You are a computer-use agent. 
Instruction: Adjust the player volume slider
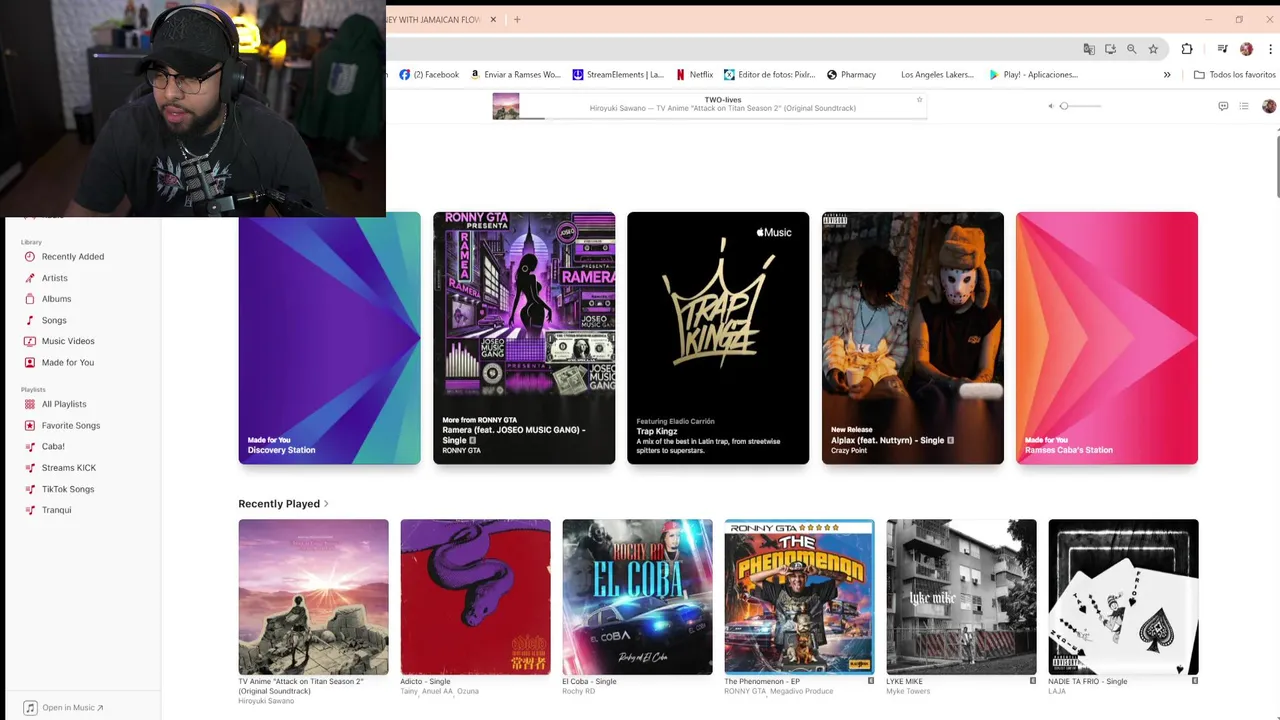(x=1080, y=106)
